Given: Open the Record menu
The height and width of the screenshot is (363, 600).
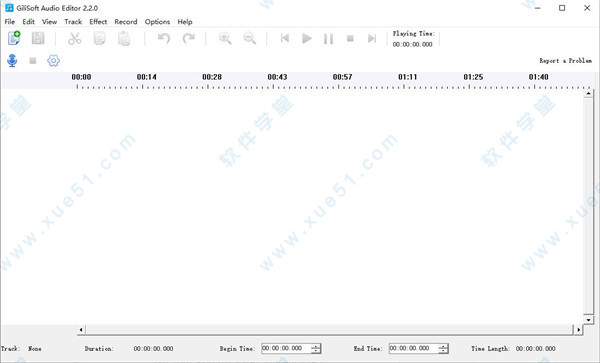Looking at the screenshot, I should tap(126, 22).
